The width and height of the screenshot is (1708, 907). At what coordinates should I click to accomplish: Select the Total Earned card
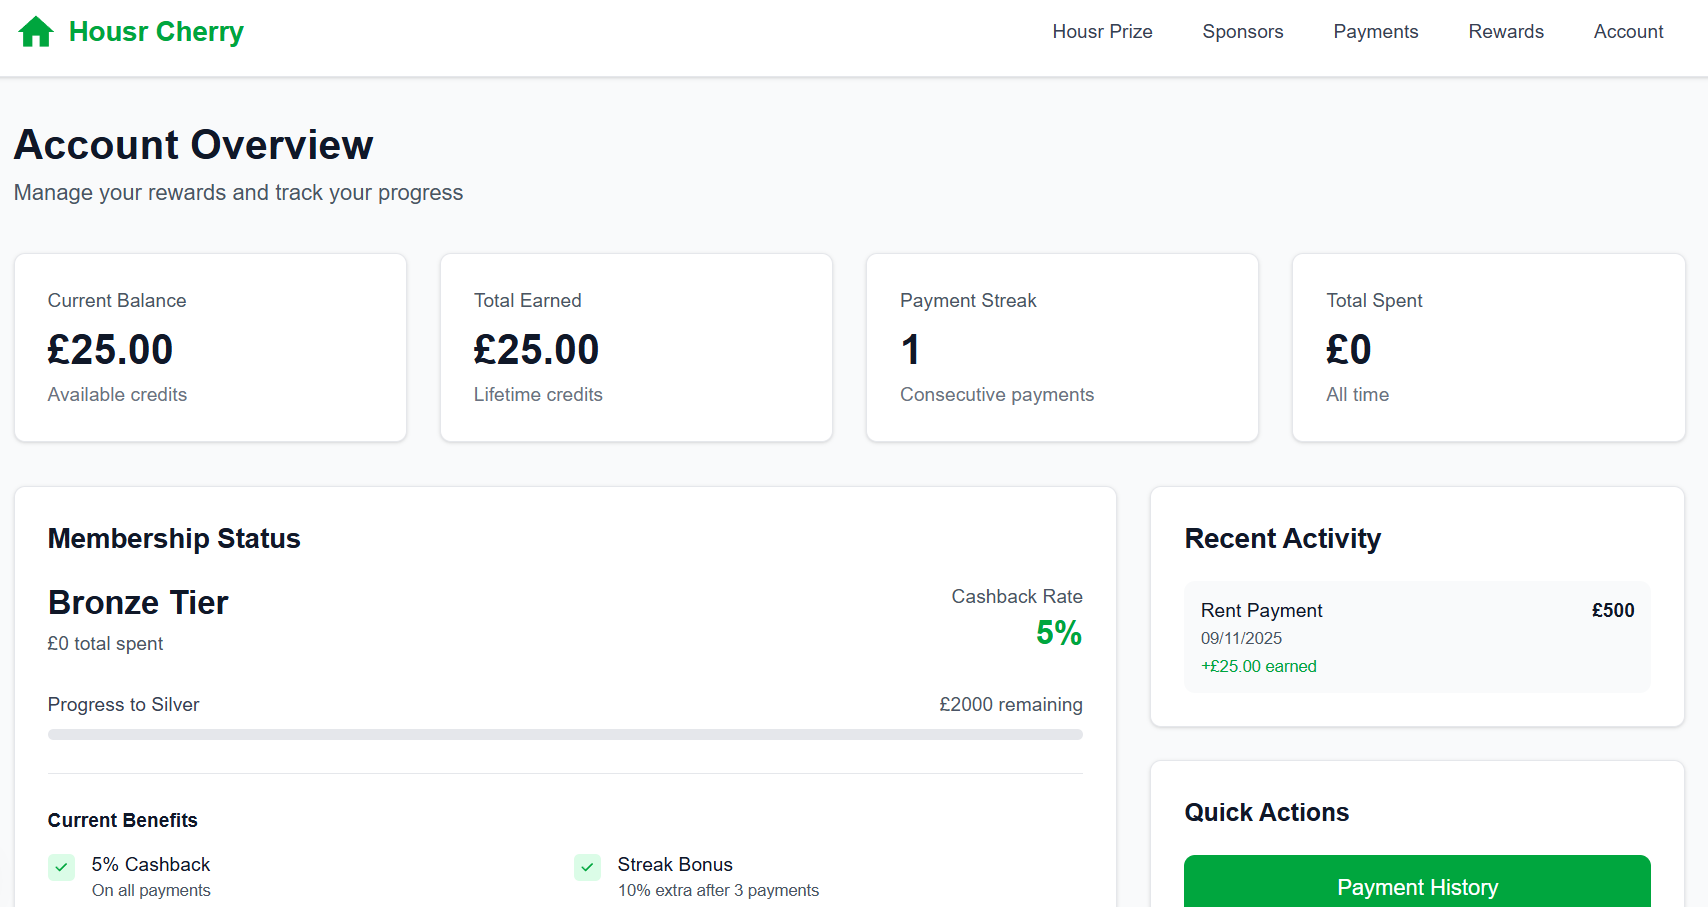pos(636,347)
